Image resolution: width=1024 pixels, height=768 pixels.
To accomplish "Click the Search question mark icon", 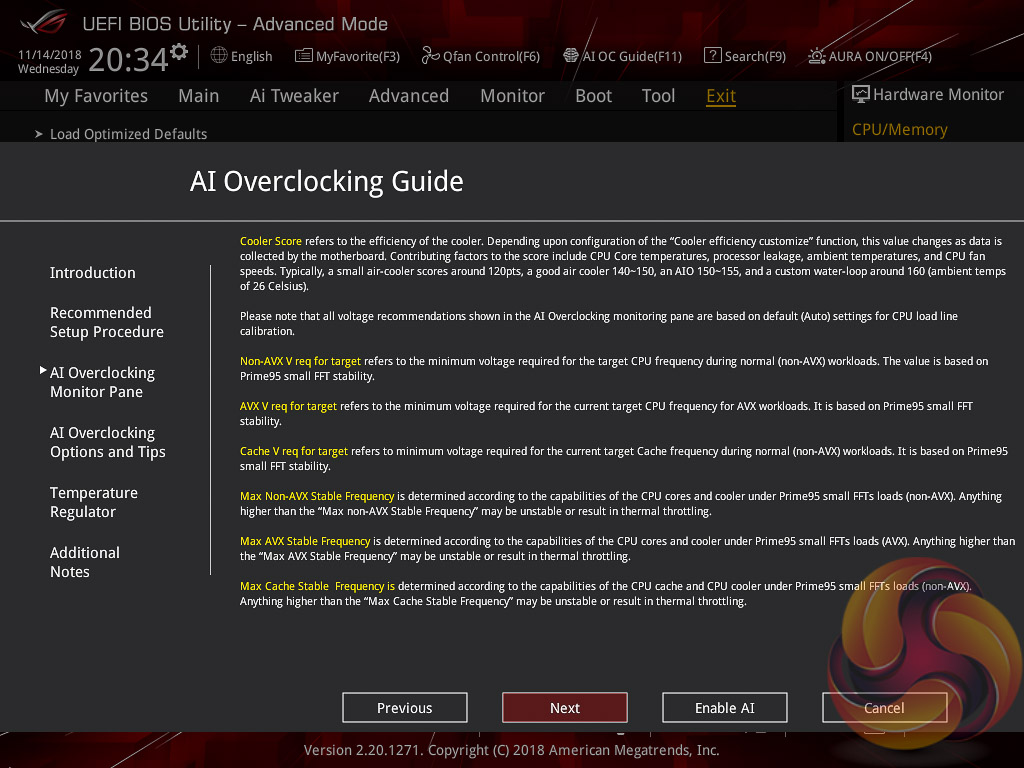I will coord(712,56).
